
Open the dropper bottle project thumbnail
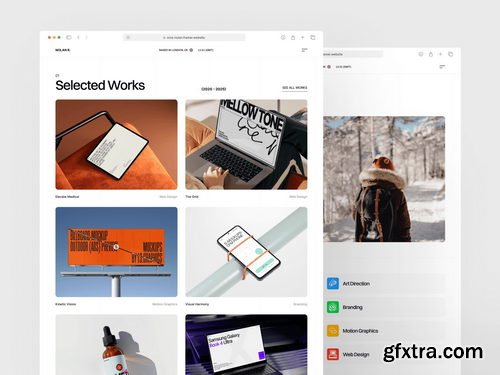[x=116, y=345]
